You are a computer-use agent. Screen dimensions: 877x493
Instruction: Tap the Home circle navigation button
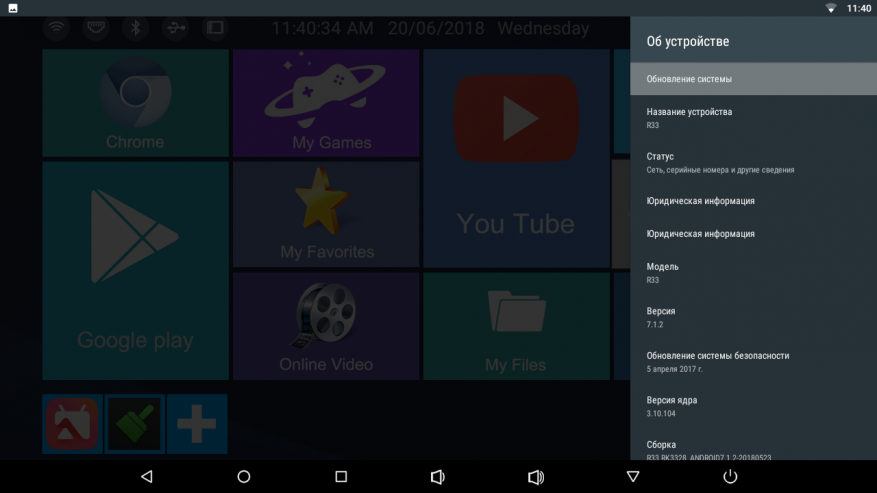pyautogui.click(x=244, y=477)
